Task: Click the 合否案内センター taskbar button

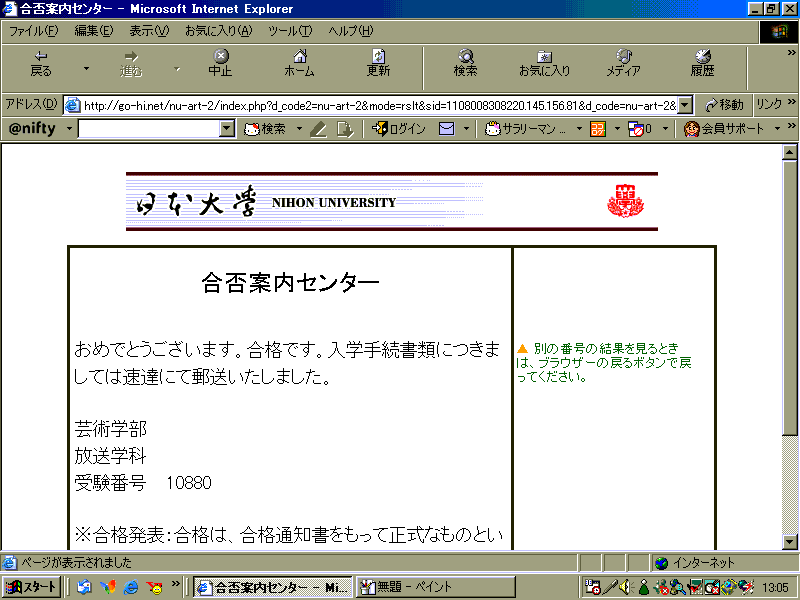Action: 273,587
